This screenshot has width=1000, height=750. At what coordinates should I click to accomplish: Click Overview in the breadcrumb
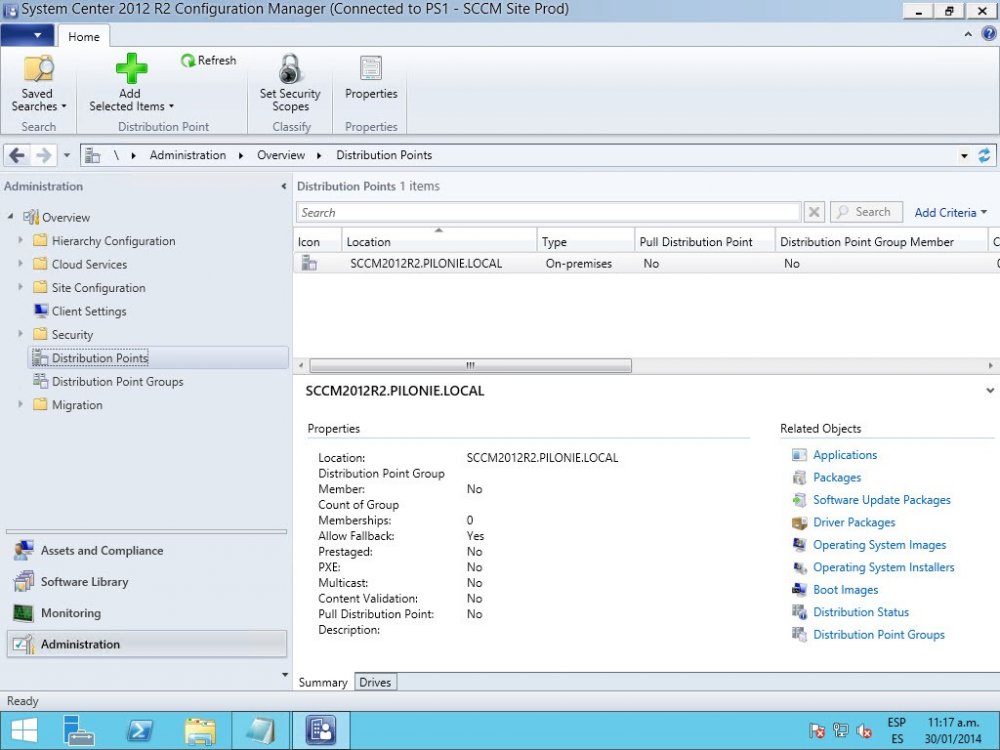pos(281,155)
